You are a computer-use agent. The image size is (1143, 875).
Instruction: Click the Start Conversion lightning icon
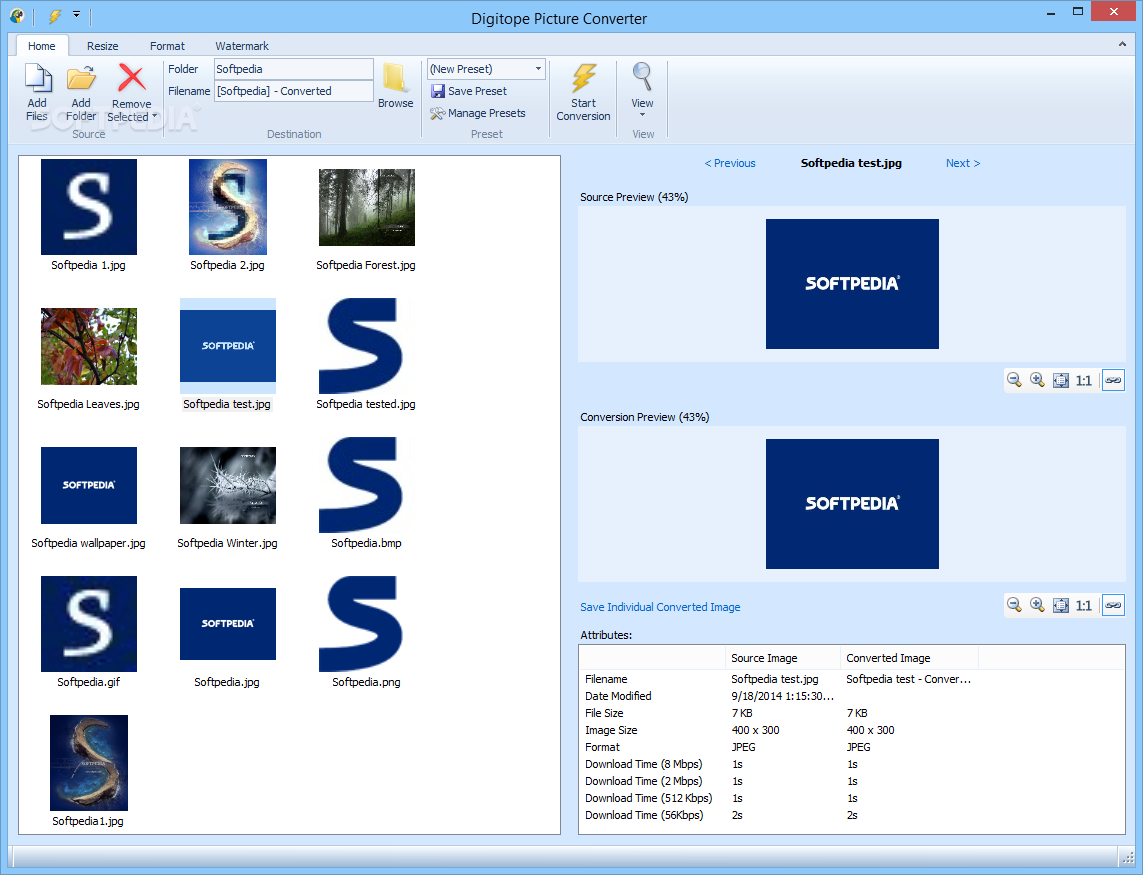584,78
